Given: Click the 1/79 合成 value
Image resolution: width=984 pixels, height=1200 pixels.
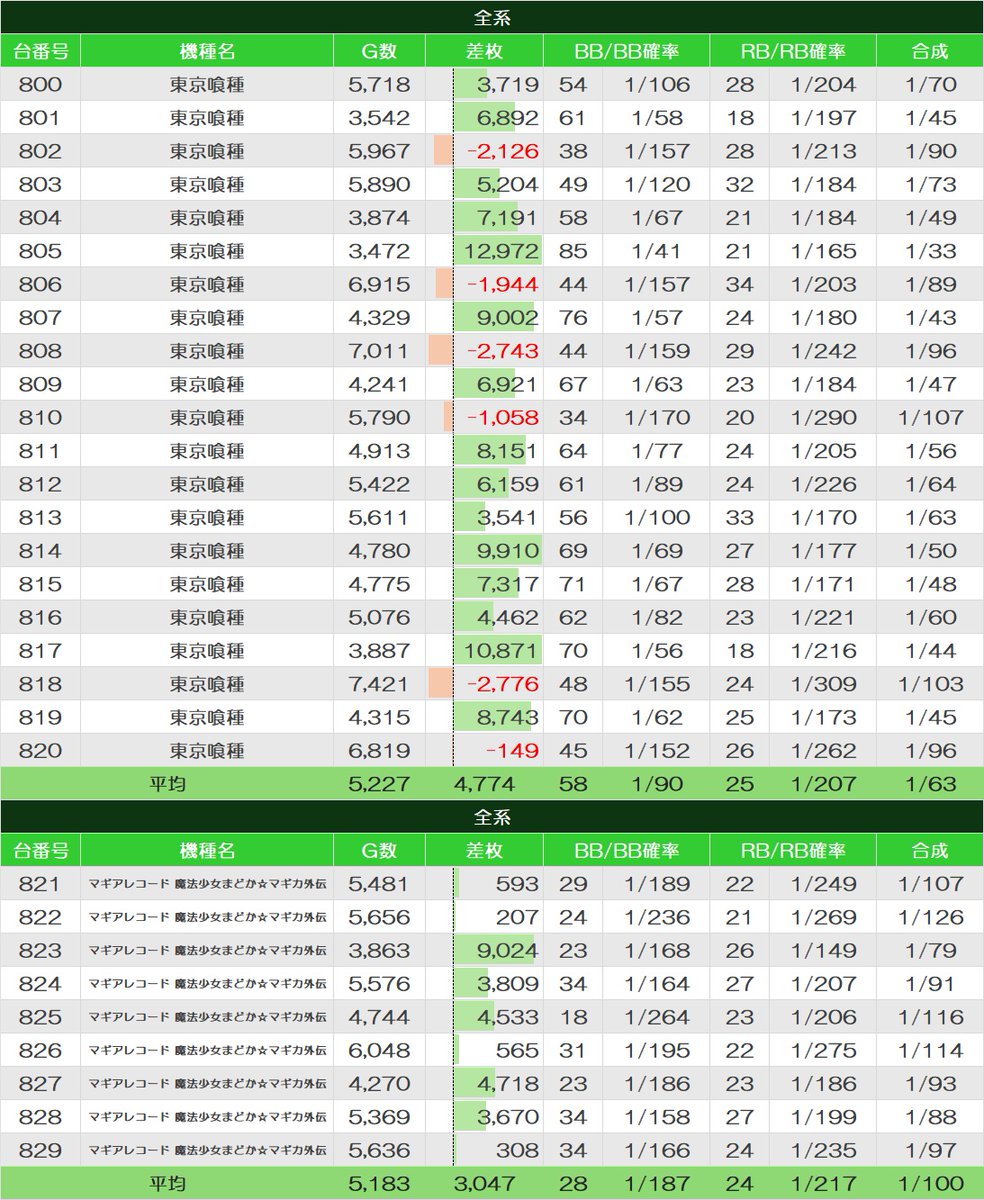Looking at the screenshot, I should [930, 951].
